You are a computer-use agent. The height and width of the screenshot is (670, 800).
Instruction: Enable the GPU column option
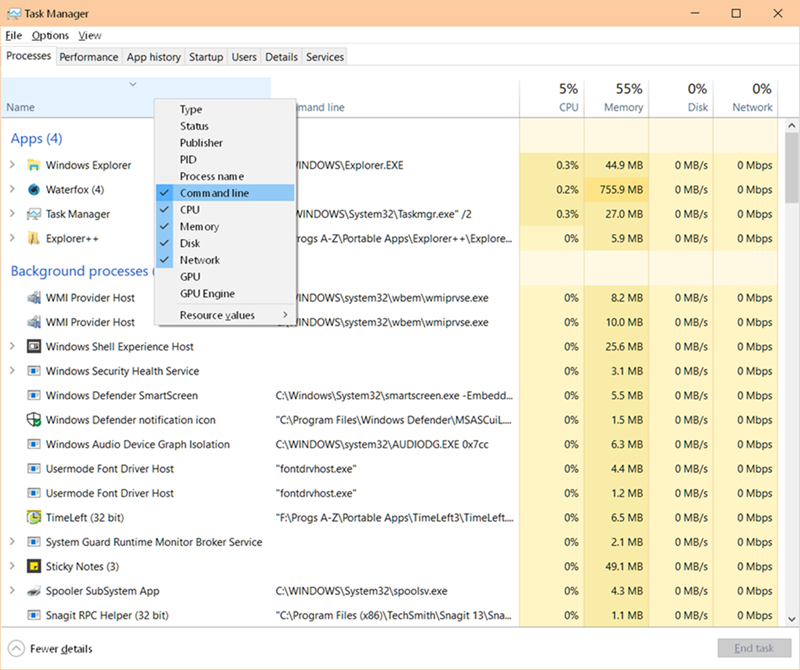pos(225,277)
